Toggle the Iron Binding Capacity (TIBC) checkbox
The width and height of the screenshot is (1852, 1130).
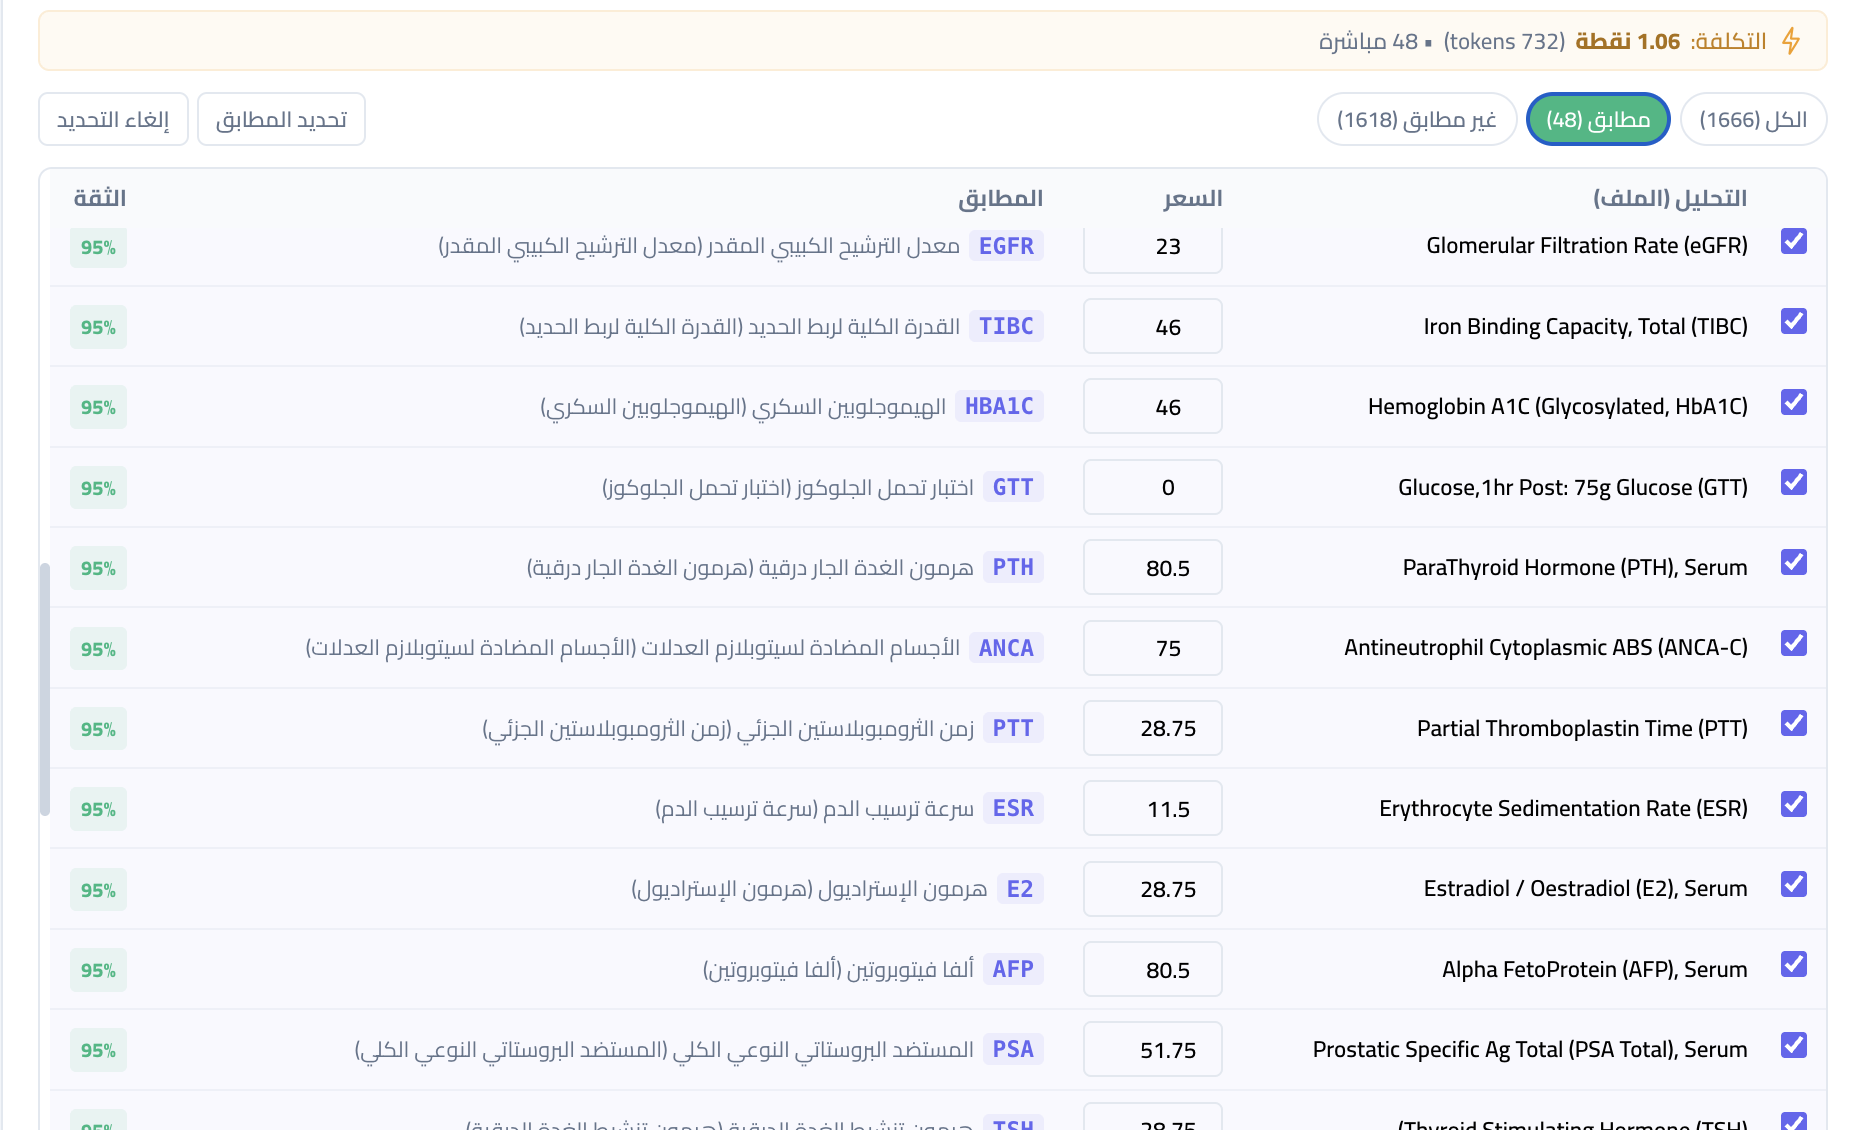point(1793,322)
